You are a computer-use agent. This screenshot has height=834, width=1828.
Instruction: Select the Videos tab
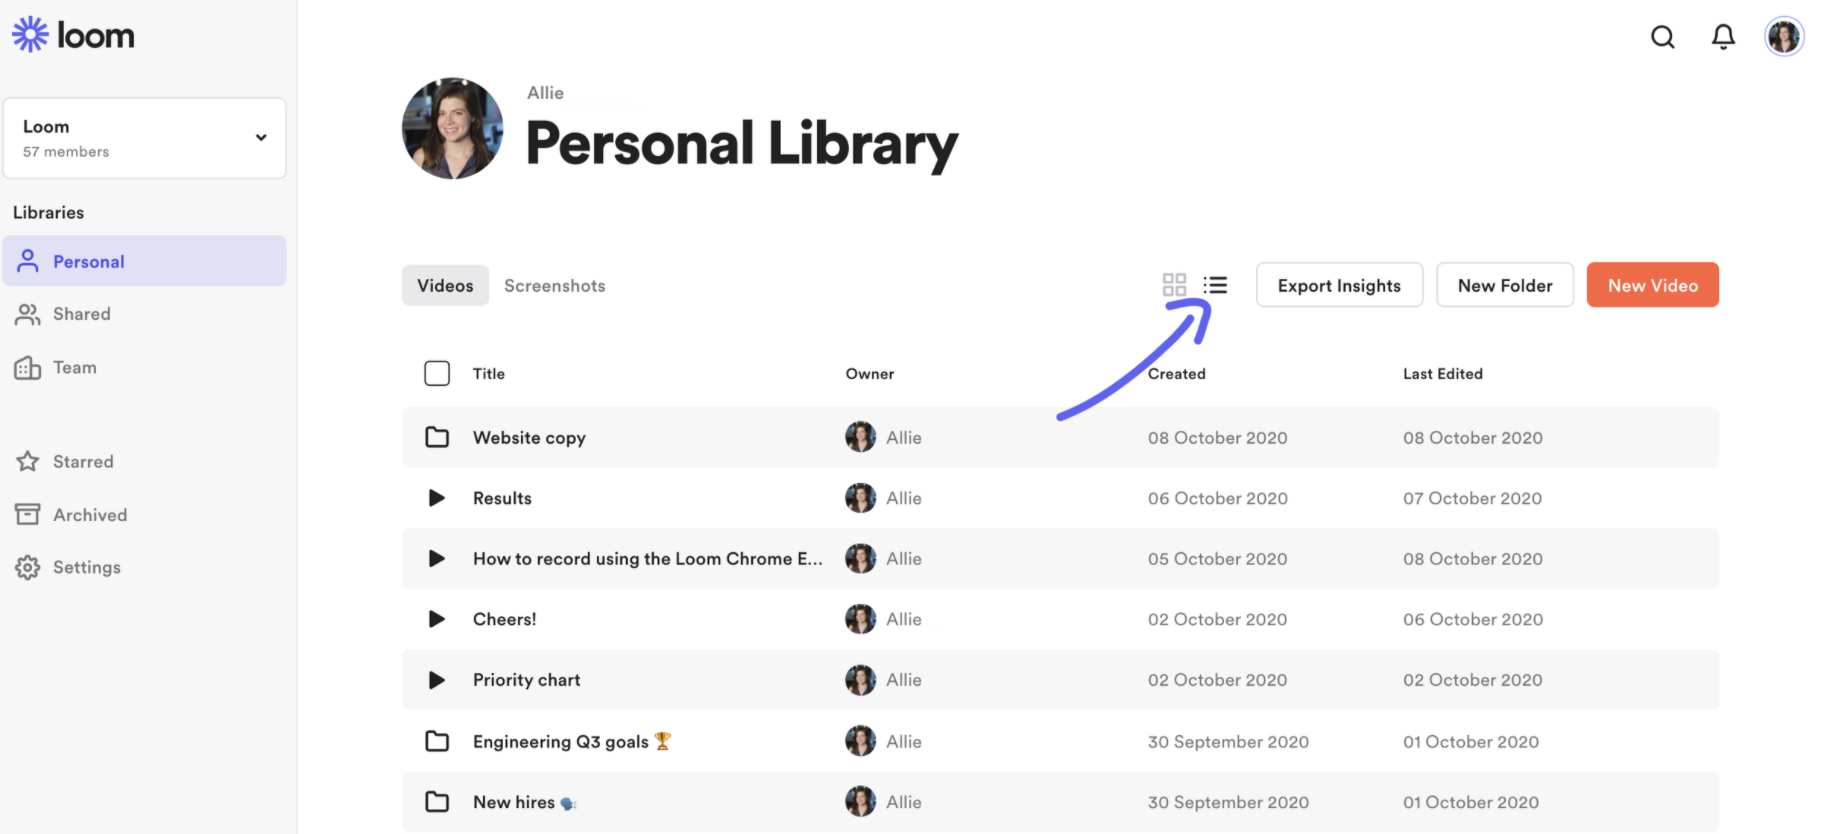point(445,285)
